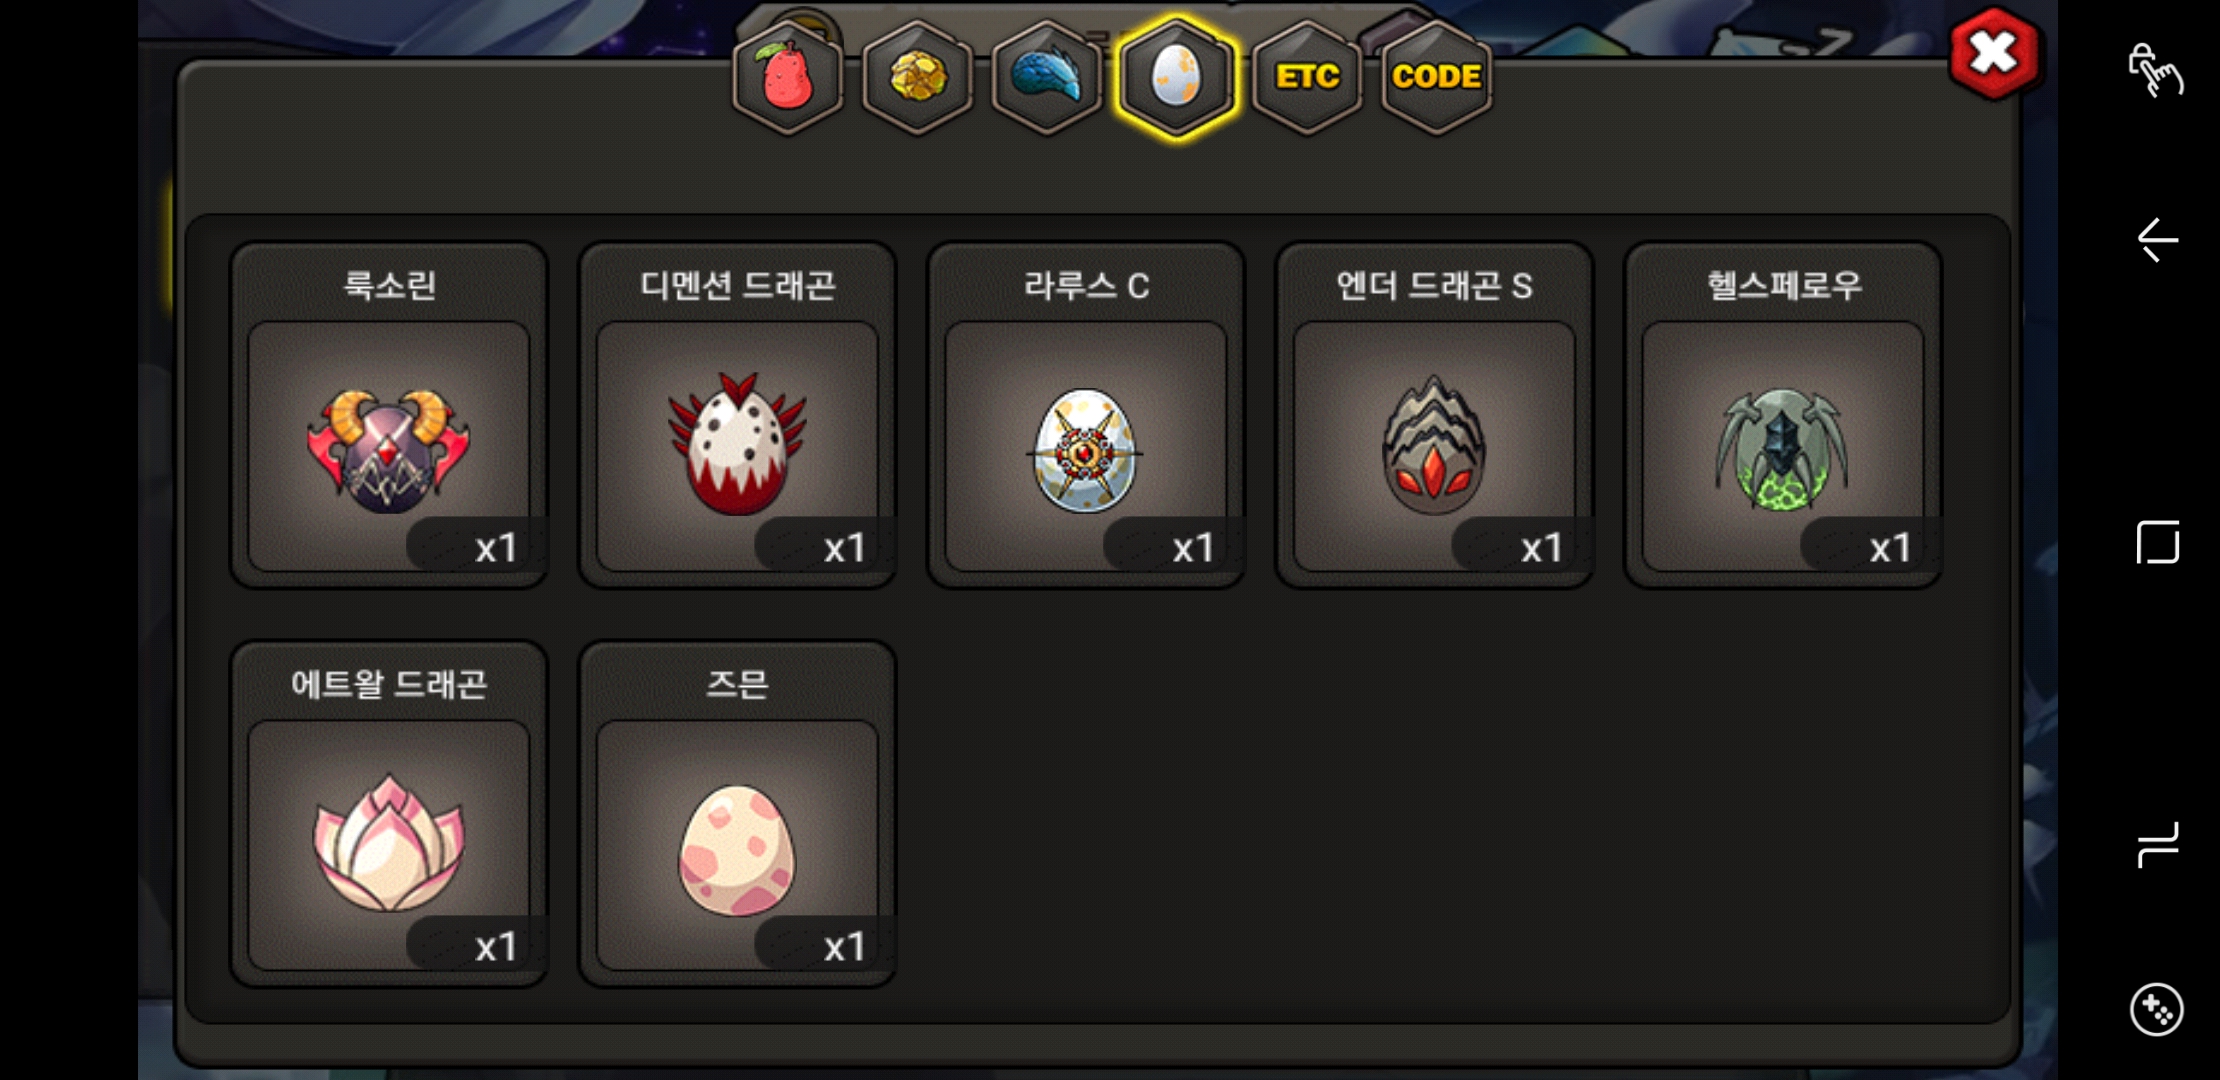Open the blue dragon scale tab

[x=1047, y=78]
